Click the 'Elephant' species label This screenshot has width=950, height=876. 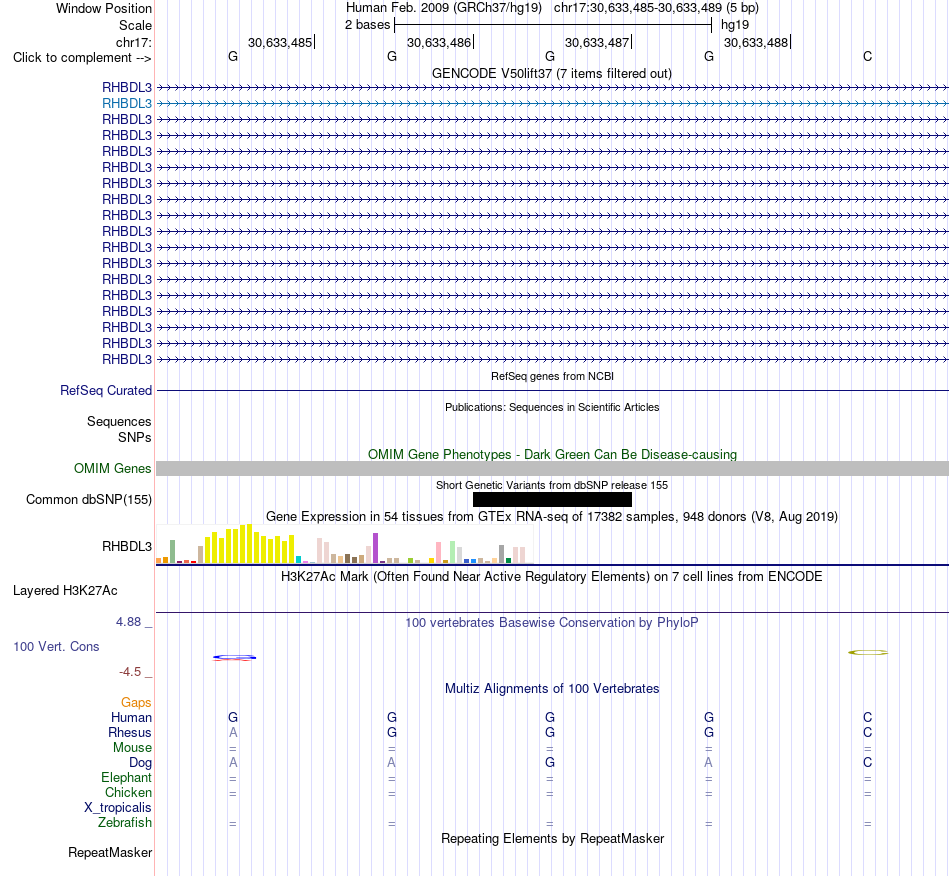pyautogui.click(x=126, y=778)
